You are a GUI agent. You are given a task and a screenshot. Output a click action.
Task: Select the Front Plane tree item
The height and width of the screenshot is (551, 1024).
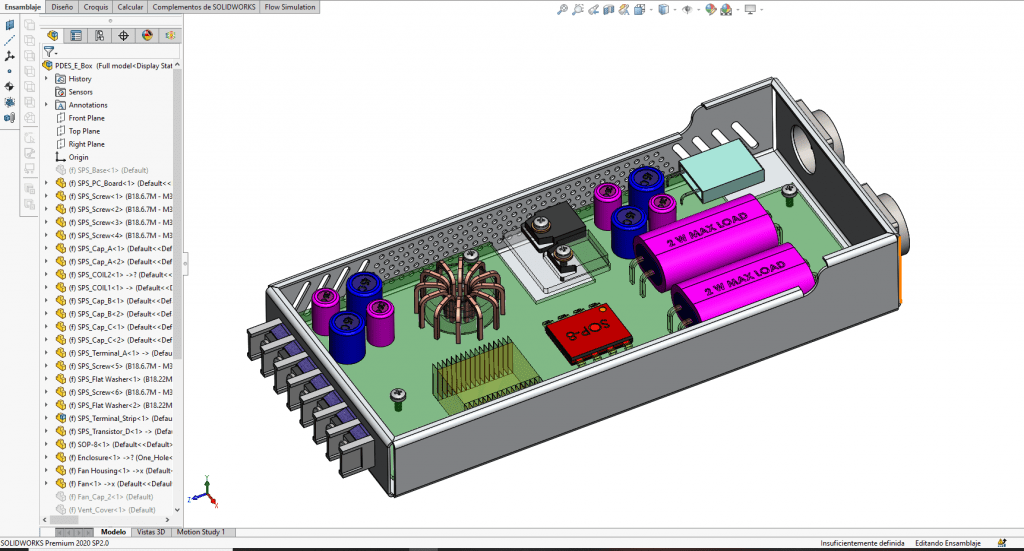click(80, 118)
